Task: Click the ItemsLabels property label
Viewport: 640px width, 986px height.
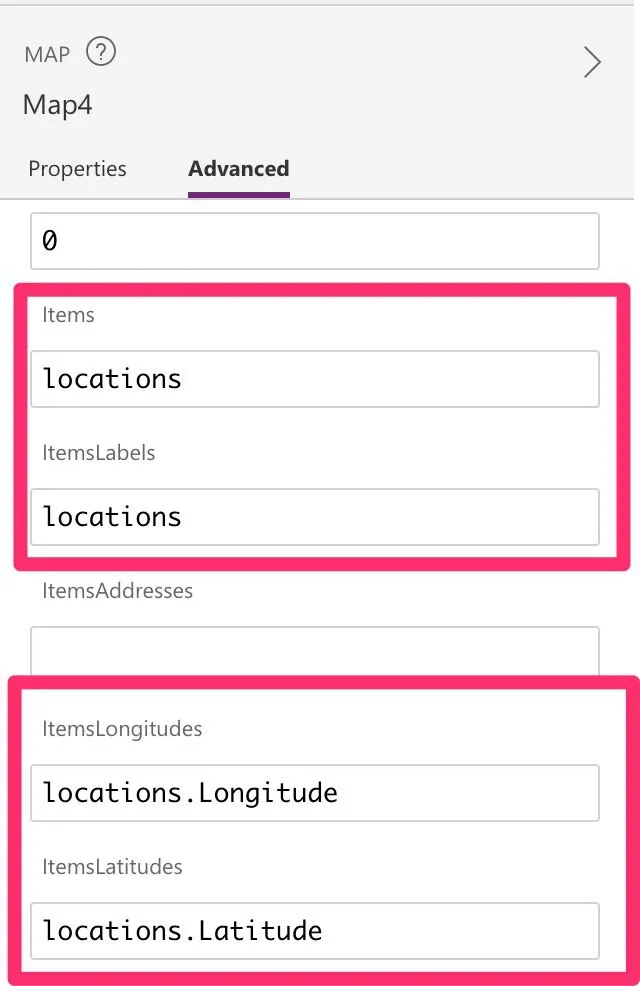Action: pos(99,453)
